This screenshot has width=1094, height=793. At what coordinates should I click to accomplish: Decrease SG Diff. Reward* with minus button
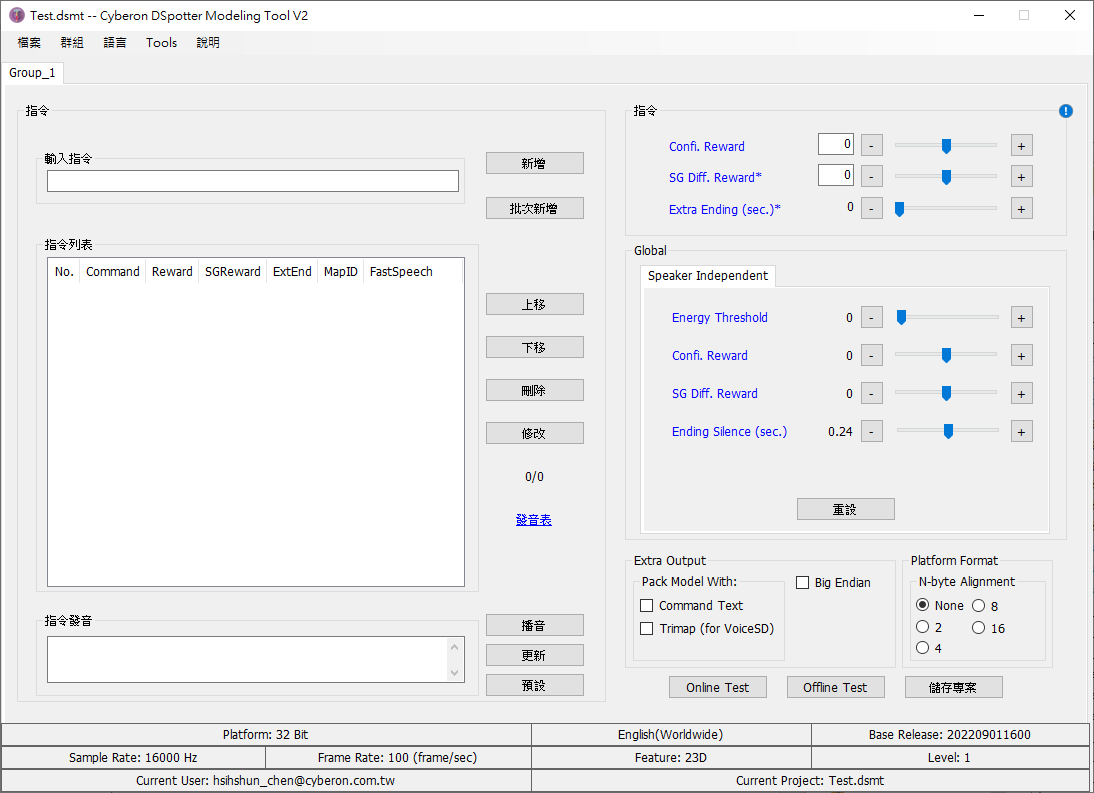[x=871, y=177]
